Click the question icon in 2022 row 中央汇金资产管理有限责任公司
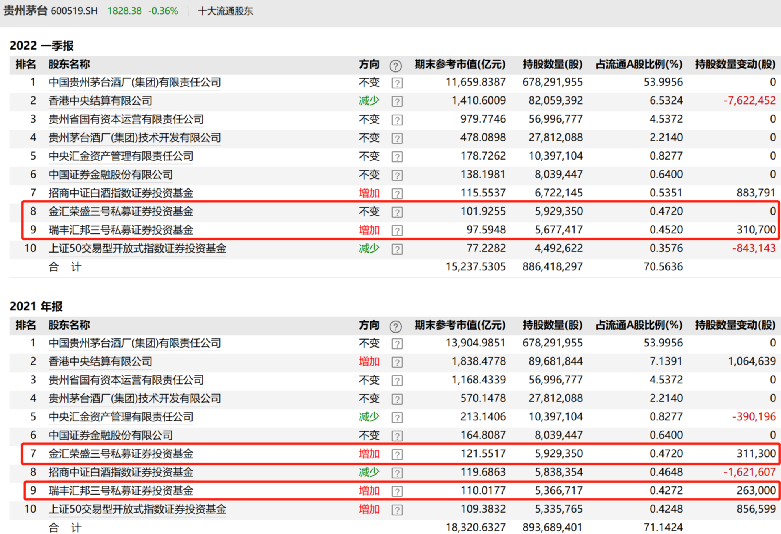Screen dimensions: 781x534 coord(397,156)
